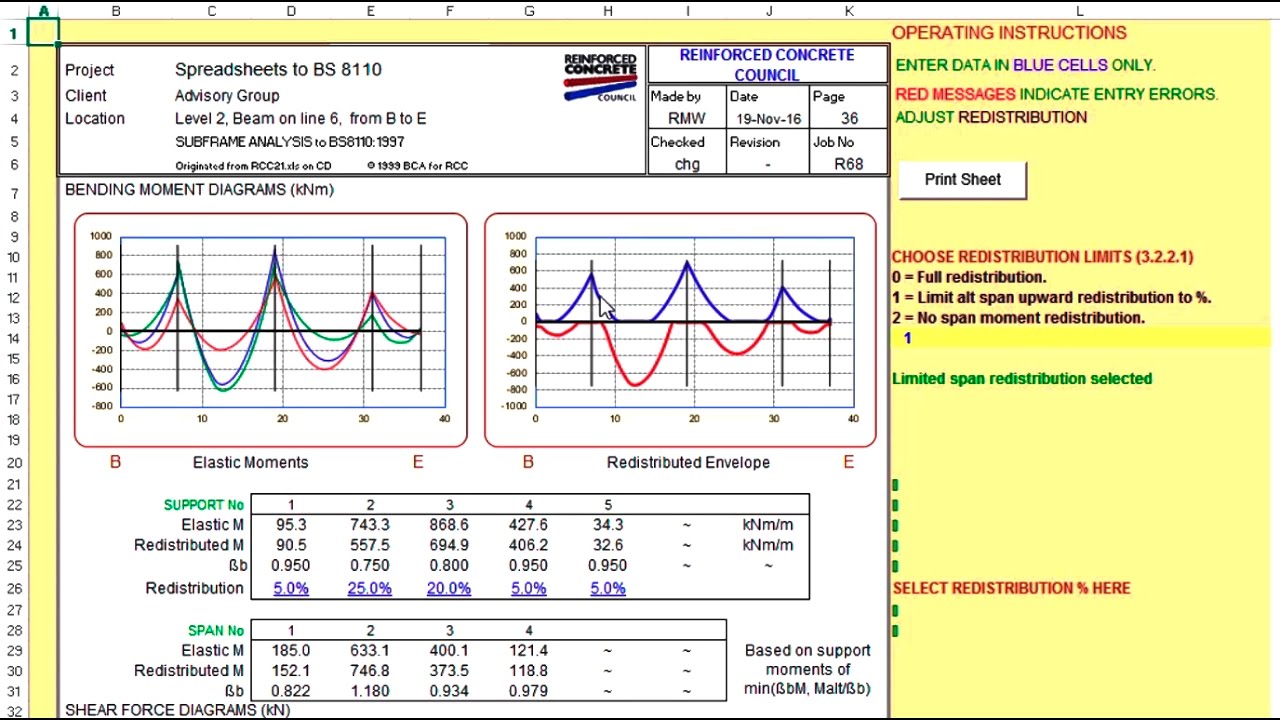The width and height of the screenshot is (1280, 720).
Task: Click span 2 redistributed M value 746.8
Action: 370,671
